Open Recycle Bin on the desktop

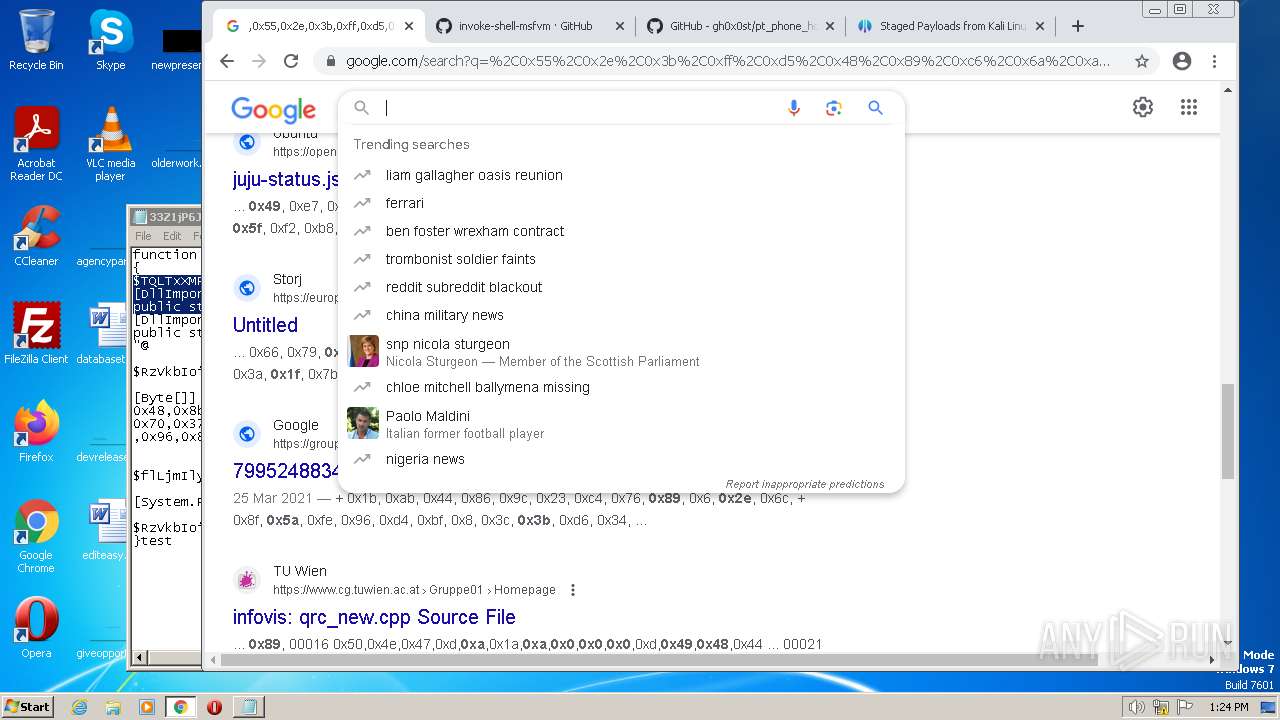pos(36,40)
